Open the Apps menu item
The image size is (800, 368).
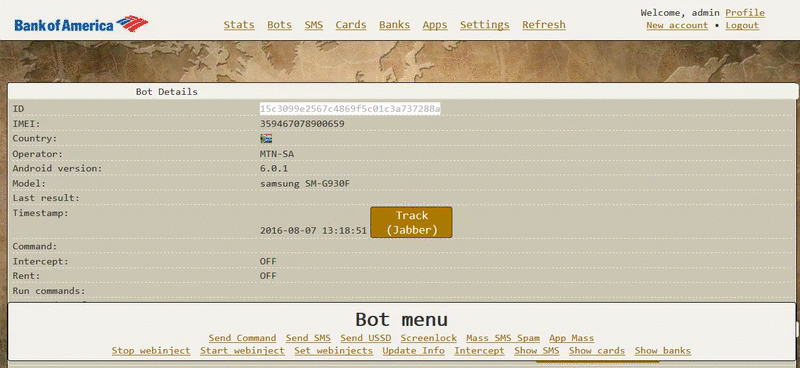[x=435, y=24]
